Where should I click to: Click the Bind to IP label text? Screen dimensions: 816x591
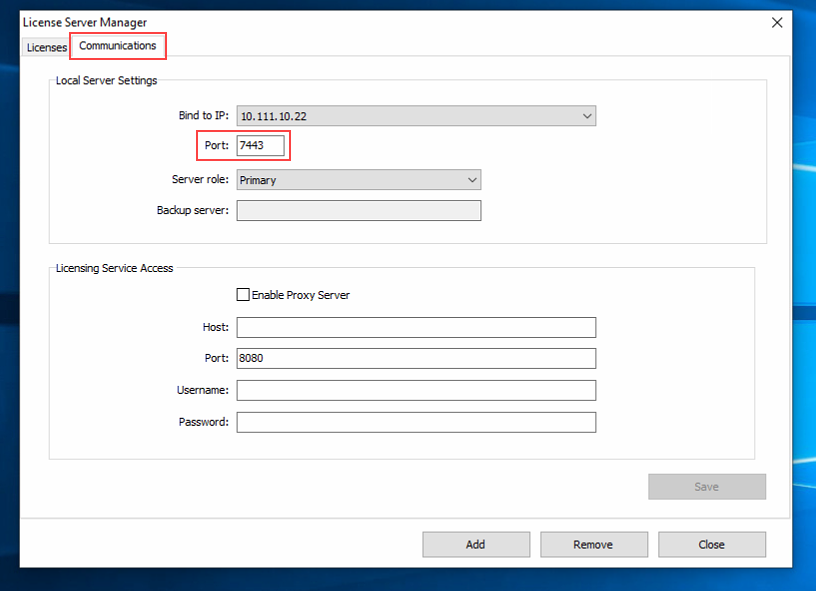pyautogui.click(x=204, y=116)
